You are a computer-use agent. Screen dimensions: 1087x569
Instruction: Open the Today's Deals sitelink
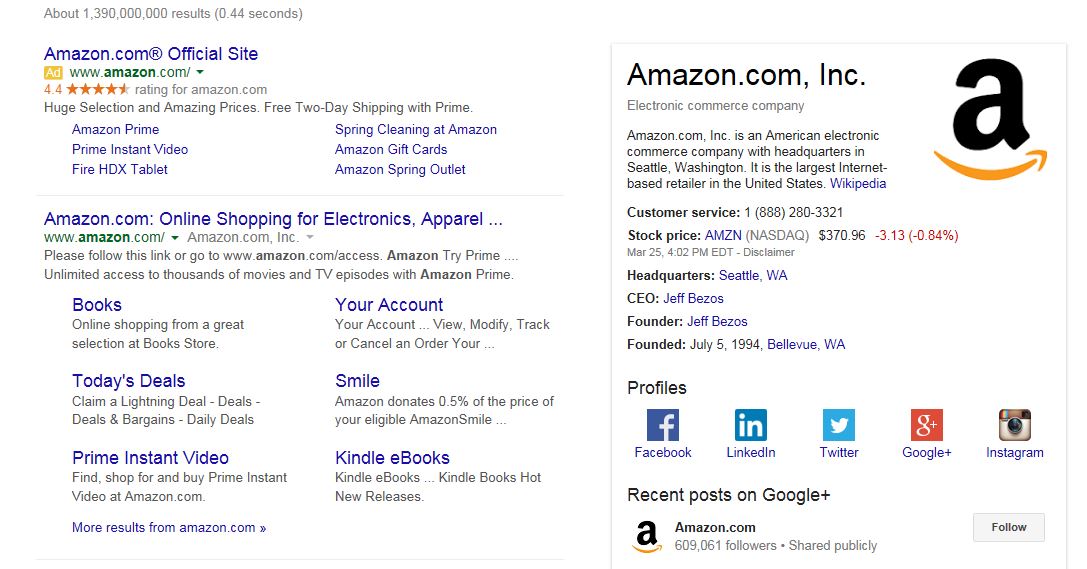[129, 381]
